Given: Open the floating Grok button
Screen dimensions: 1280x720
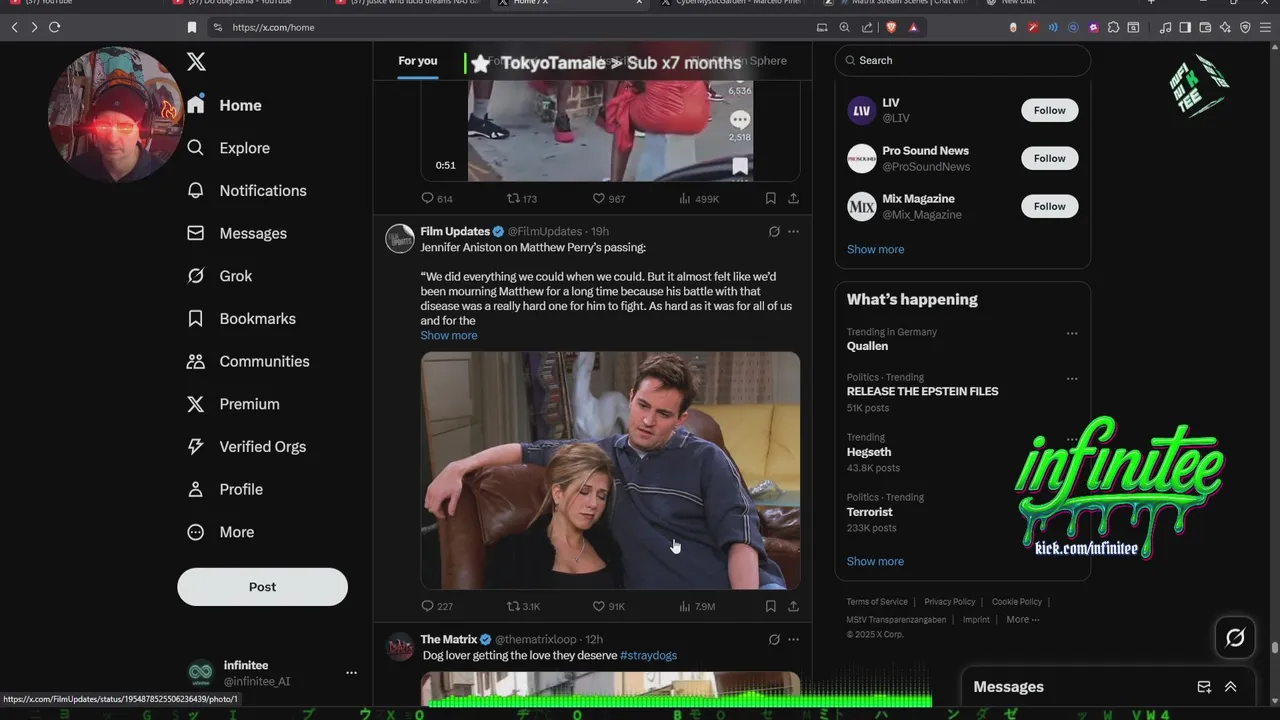Looking at the screenshot, I should [1235, 637].
